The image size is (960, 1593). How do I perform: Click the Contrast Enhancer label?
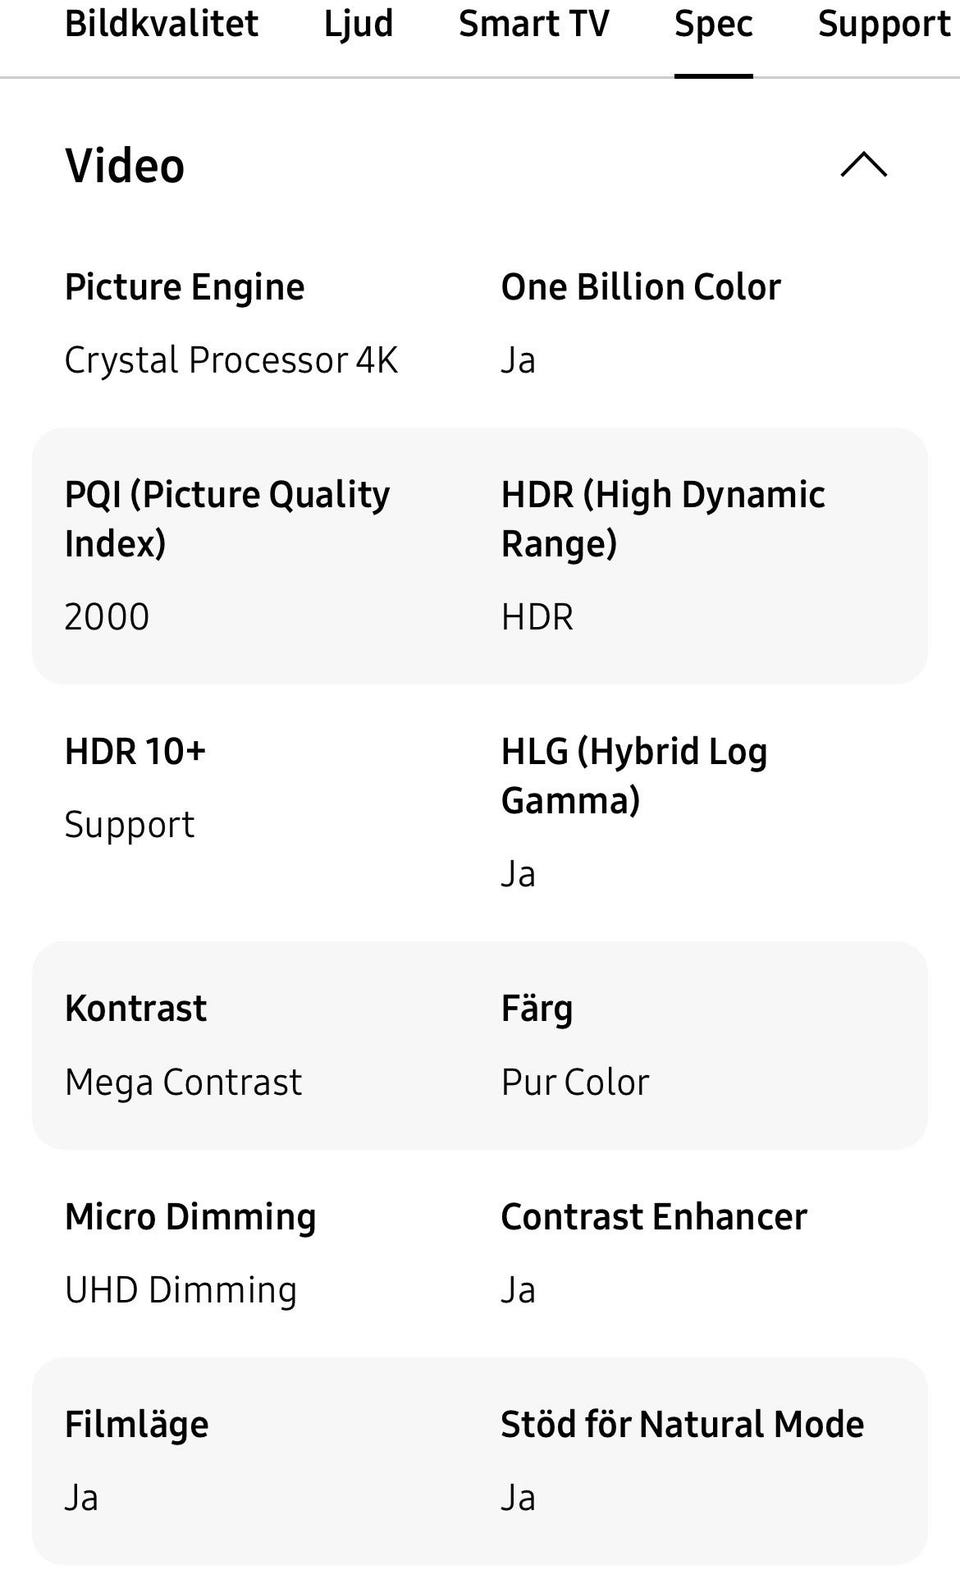[653, 1217]
